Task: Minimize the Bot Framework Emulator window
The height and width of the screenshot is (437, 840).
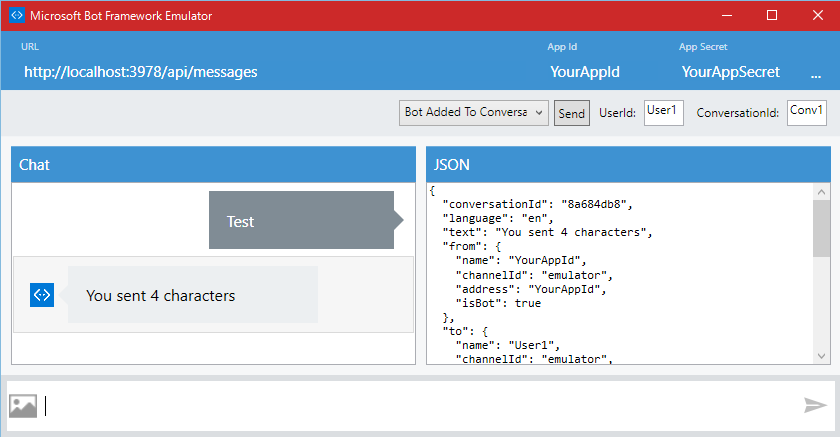Action: click(727, 15)
